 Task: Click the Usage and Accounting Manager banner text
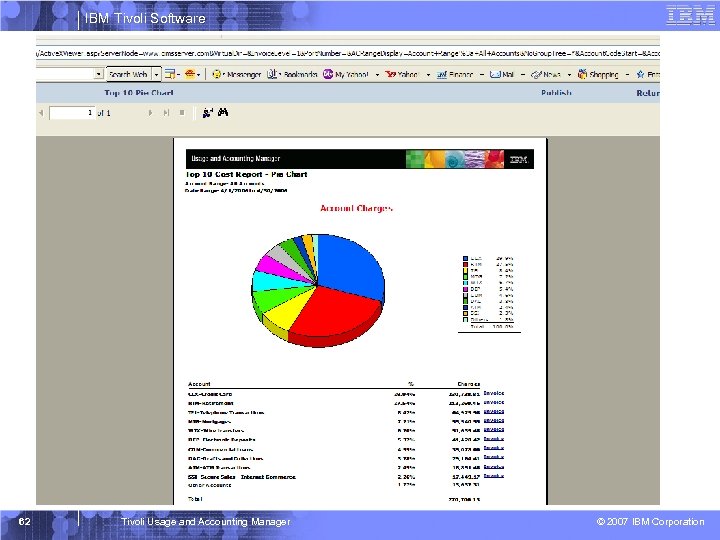(x=236, y=159)
